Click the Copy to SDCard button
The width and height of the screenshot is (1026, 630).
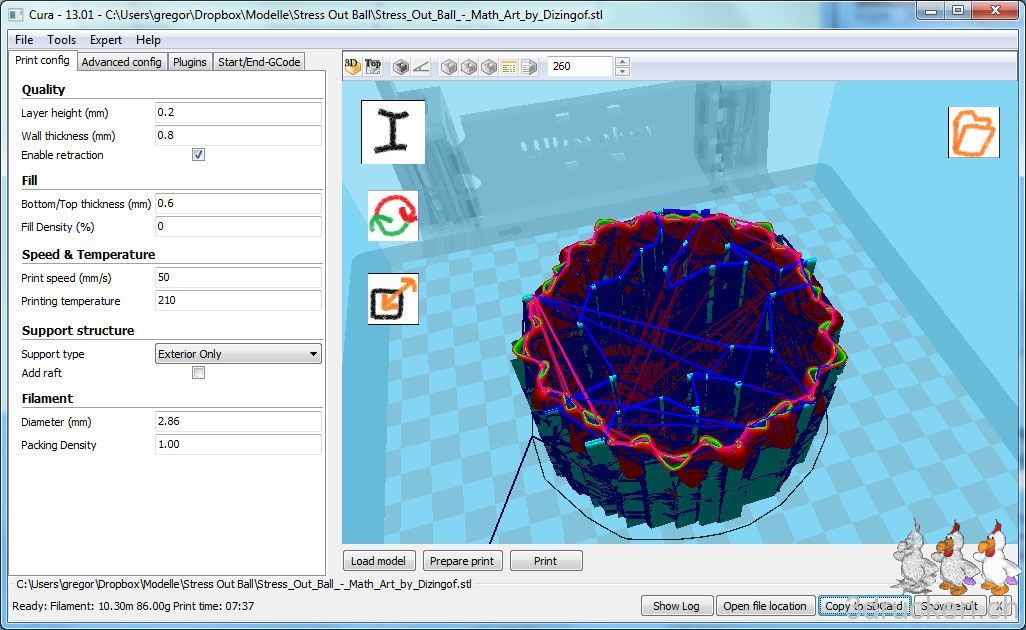(864, 606)
